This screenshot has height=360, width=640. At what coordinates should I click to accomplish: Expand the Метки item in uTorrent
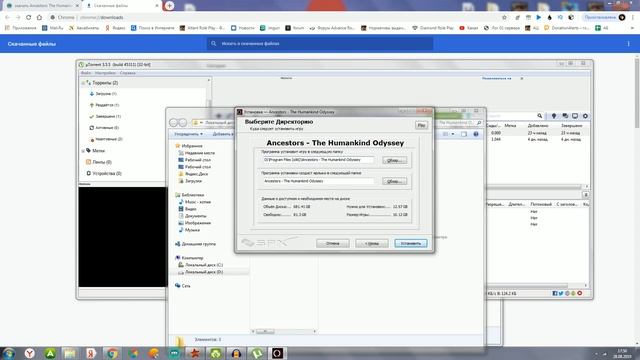[x=83, y=151]
